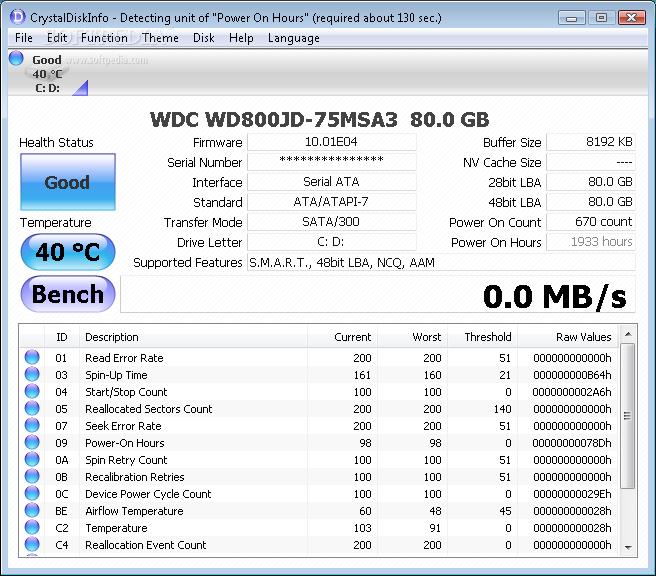Click the Raw Values column header

[x=568, y=337]
